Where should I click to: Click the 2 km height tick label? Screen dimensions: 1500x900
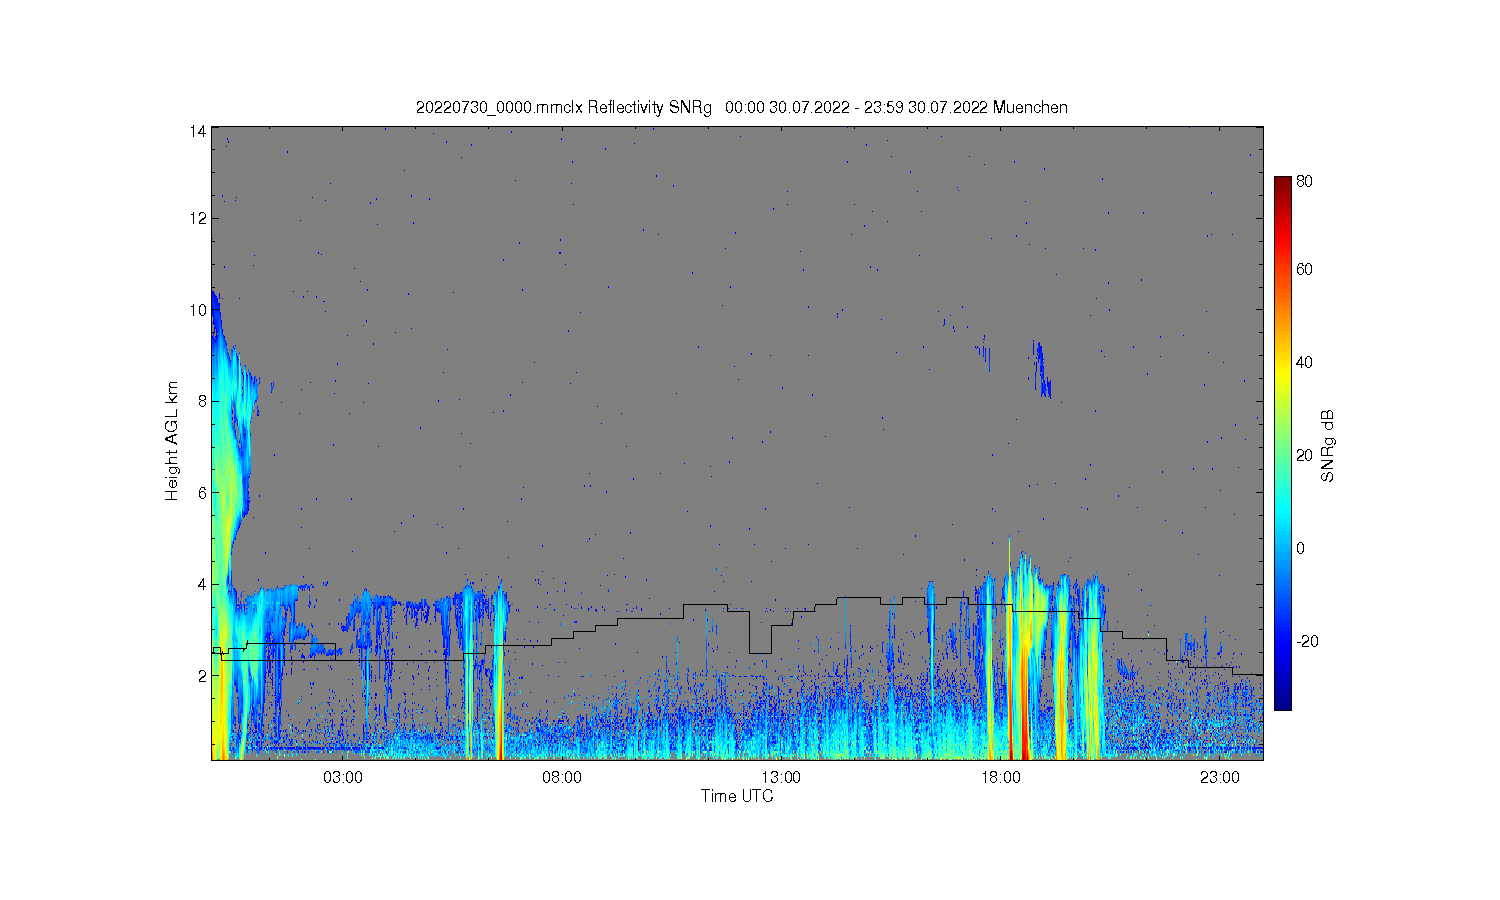coord(202,676)
